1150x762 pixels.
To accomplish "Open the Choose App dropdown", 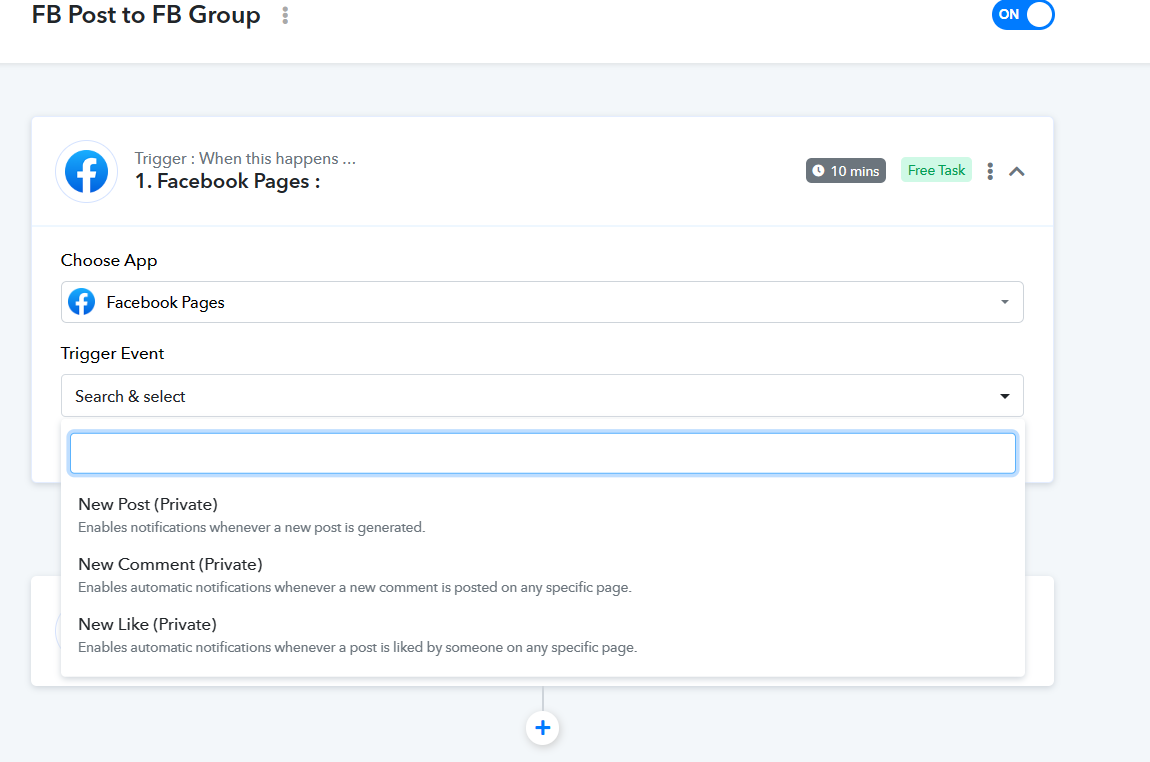I will pos(542,302).
